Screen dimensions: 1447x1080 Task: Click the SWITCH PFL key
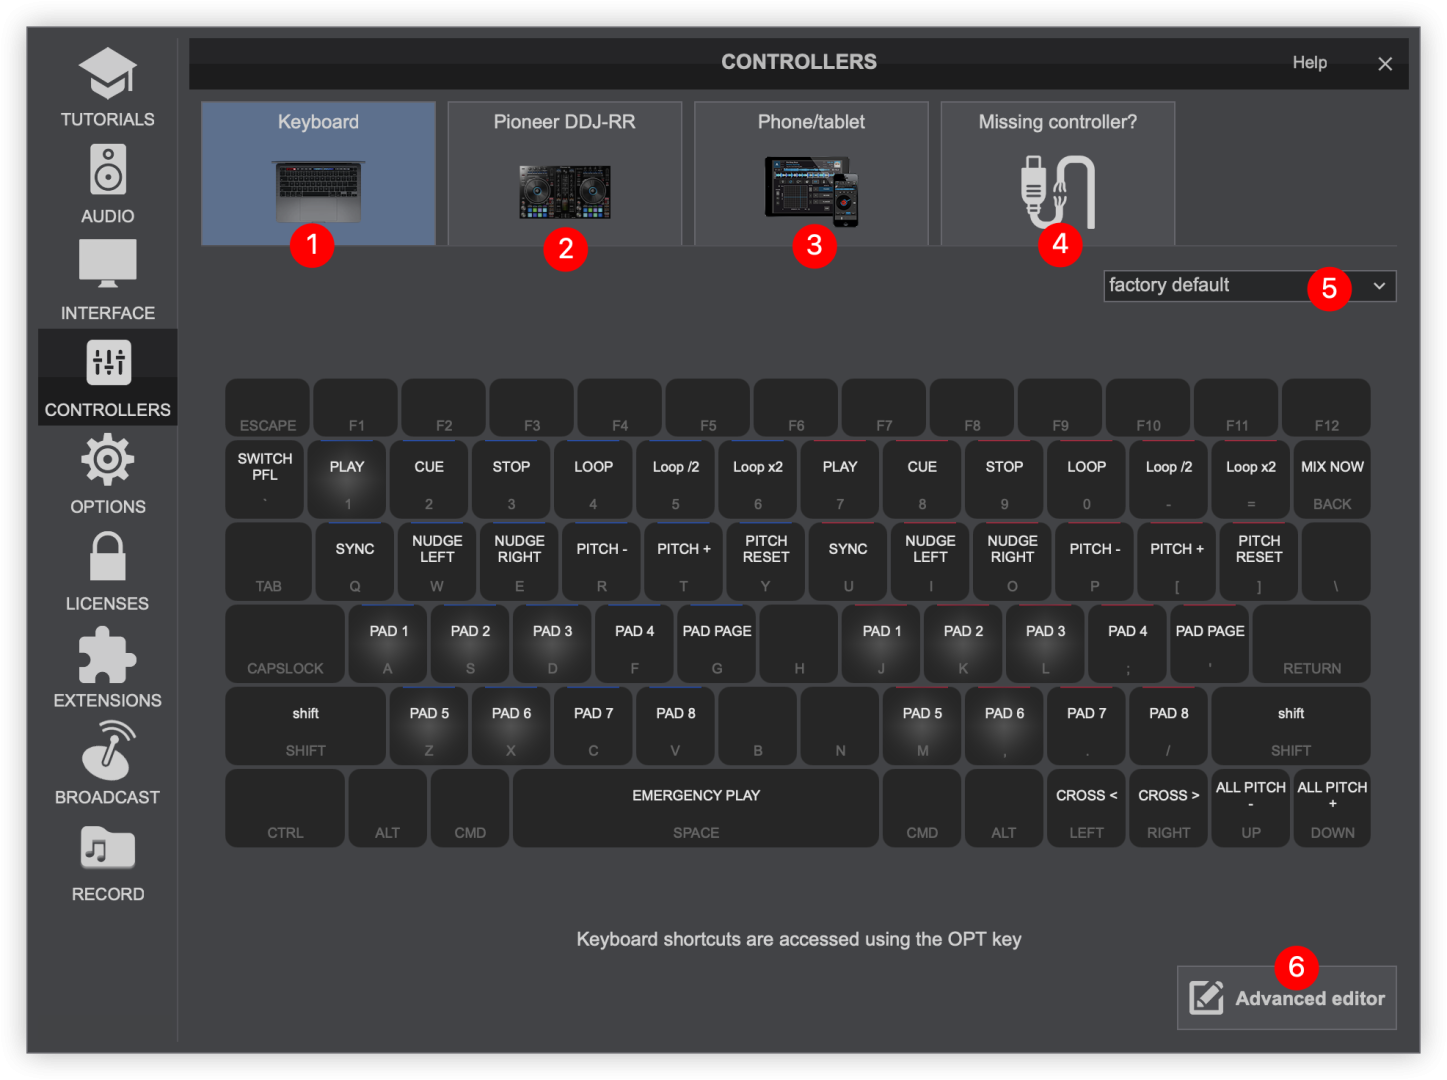point(265,479)
